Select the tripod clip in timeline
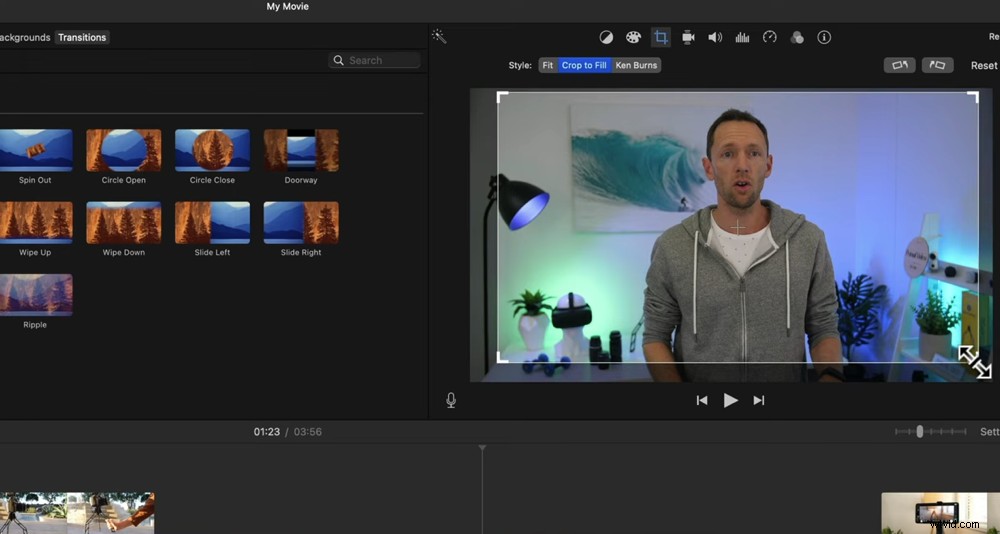Image resolution: width=1000 pixels, height=534 pixels. point(77,513)
